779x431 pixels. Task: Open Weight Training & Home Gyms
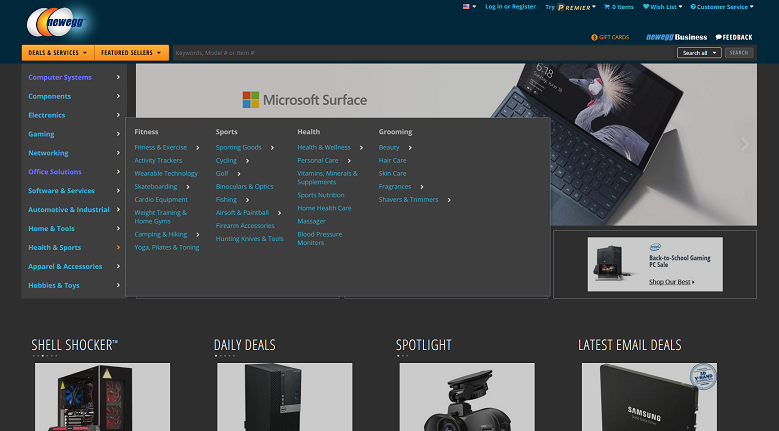pyautogui.click(x=160, y=217)
